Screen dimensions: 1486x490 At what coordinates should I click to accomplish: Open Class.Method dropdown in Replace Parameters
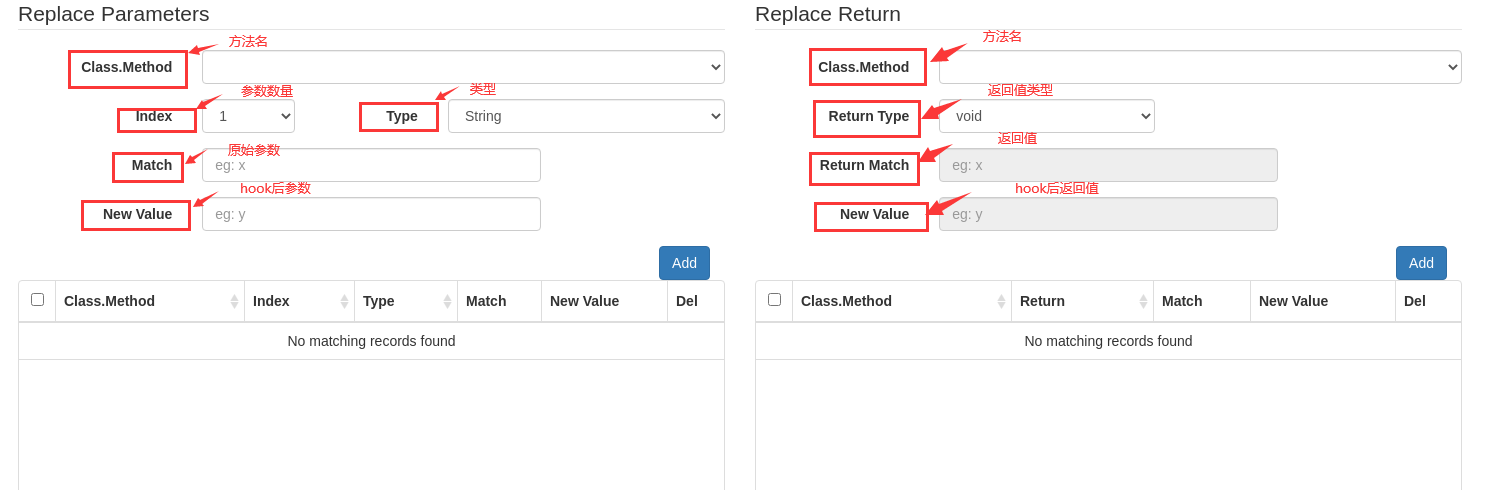click(463, 67)
